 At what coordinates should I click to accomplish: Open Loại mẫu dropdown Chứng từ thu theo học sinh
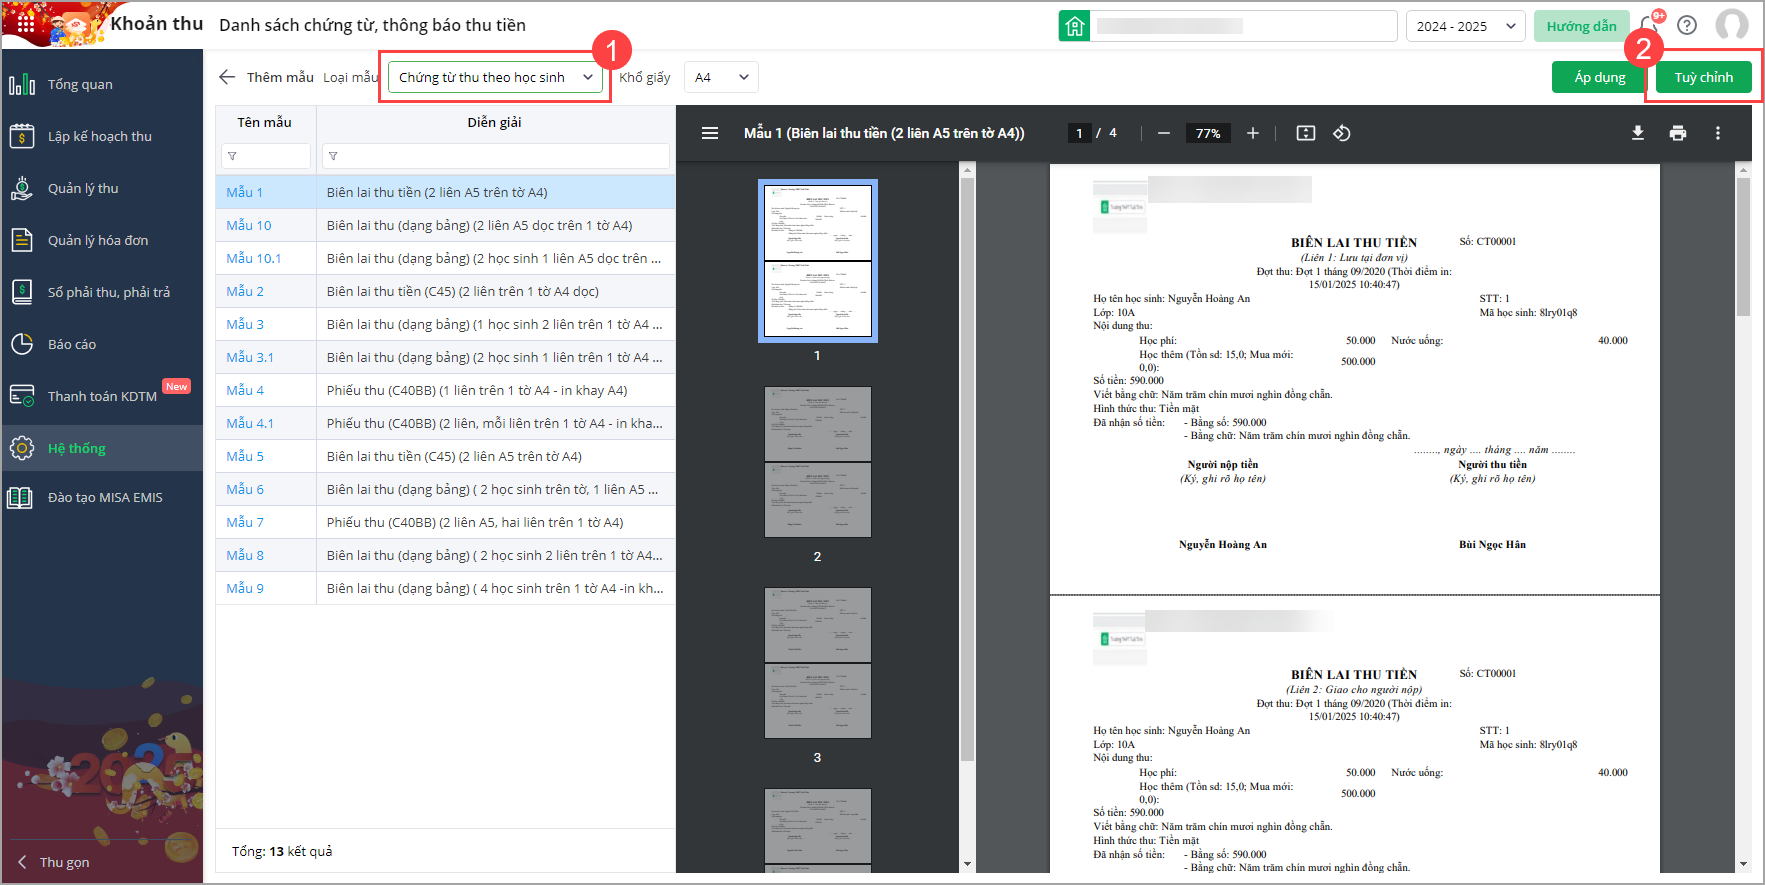[x=496, y=77]
